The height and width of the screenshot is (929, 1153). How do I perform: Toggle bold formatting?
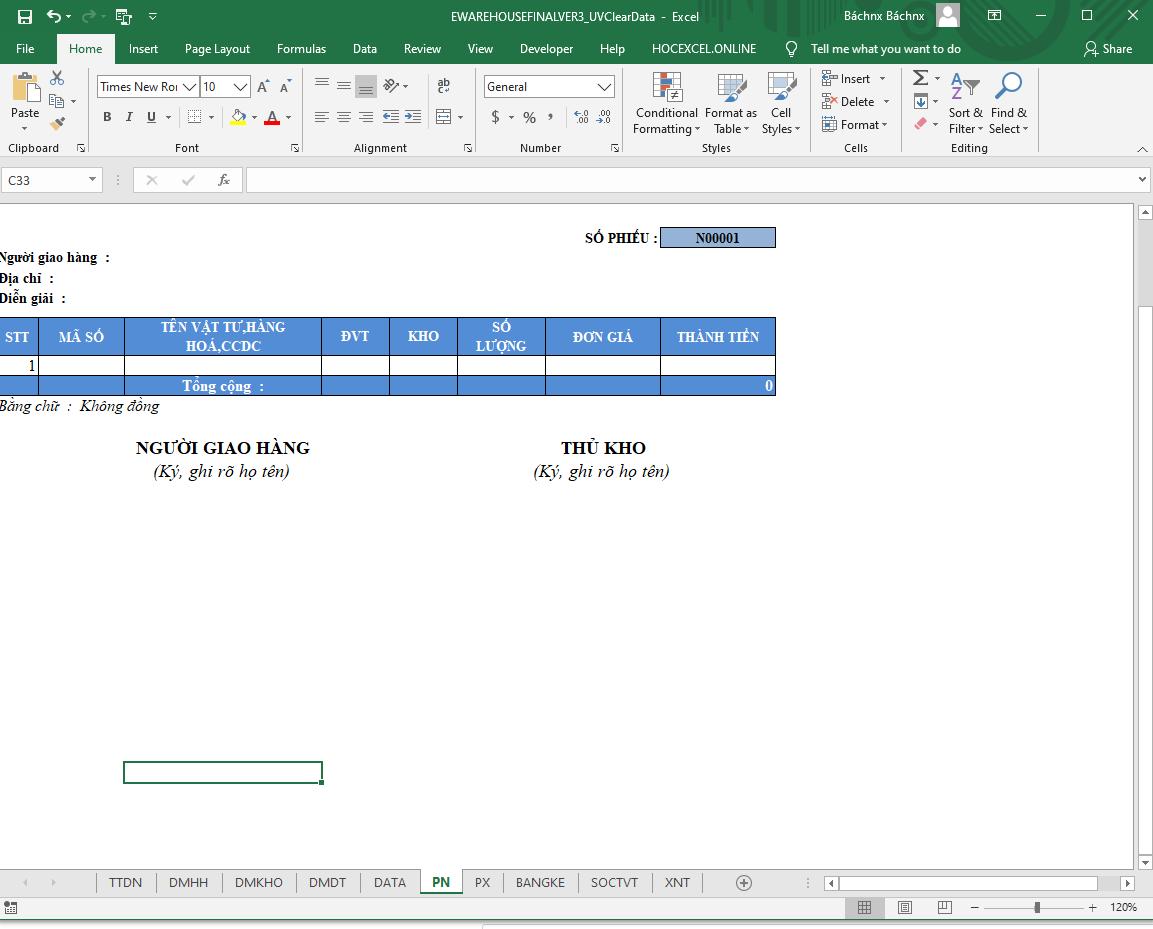107,117
